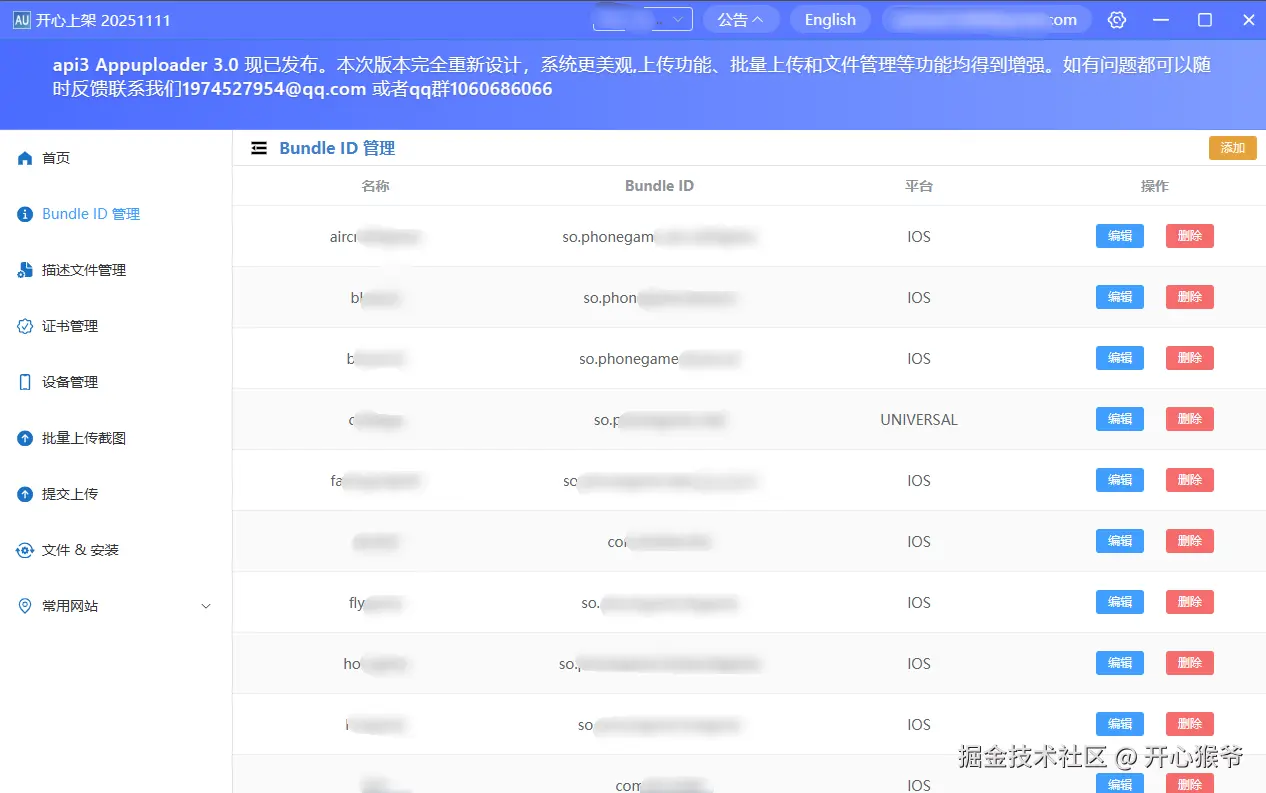Image resolution: width=1266 pixels, height=793 pixels.
Task: Open the 公告 dropdown
Action: (741, 20)
